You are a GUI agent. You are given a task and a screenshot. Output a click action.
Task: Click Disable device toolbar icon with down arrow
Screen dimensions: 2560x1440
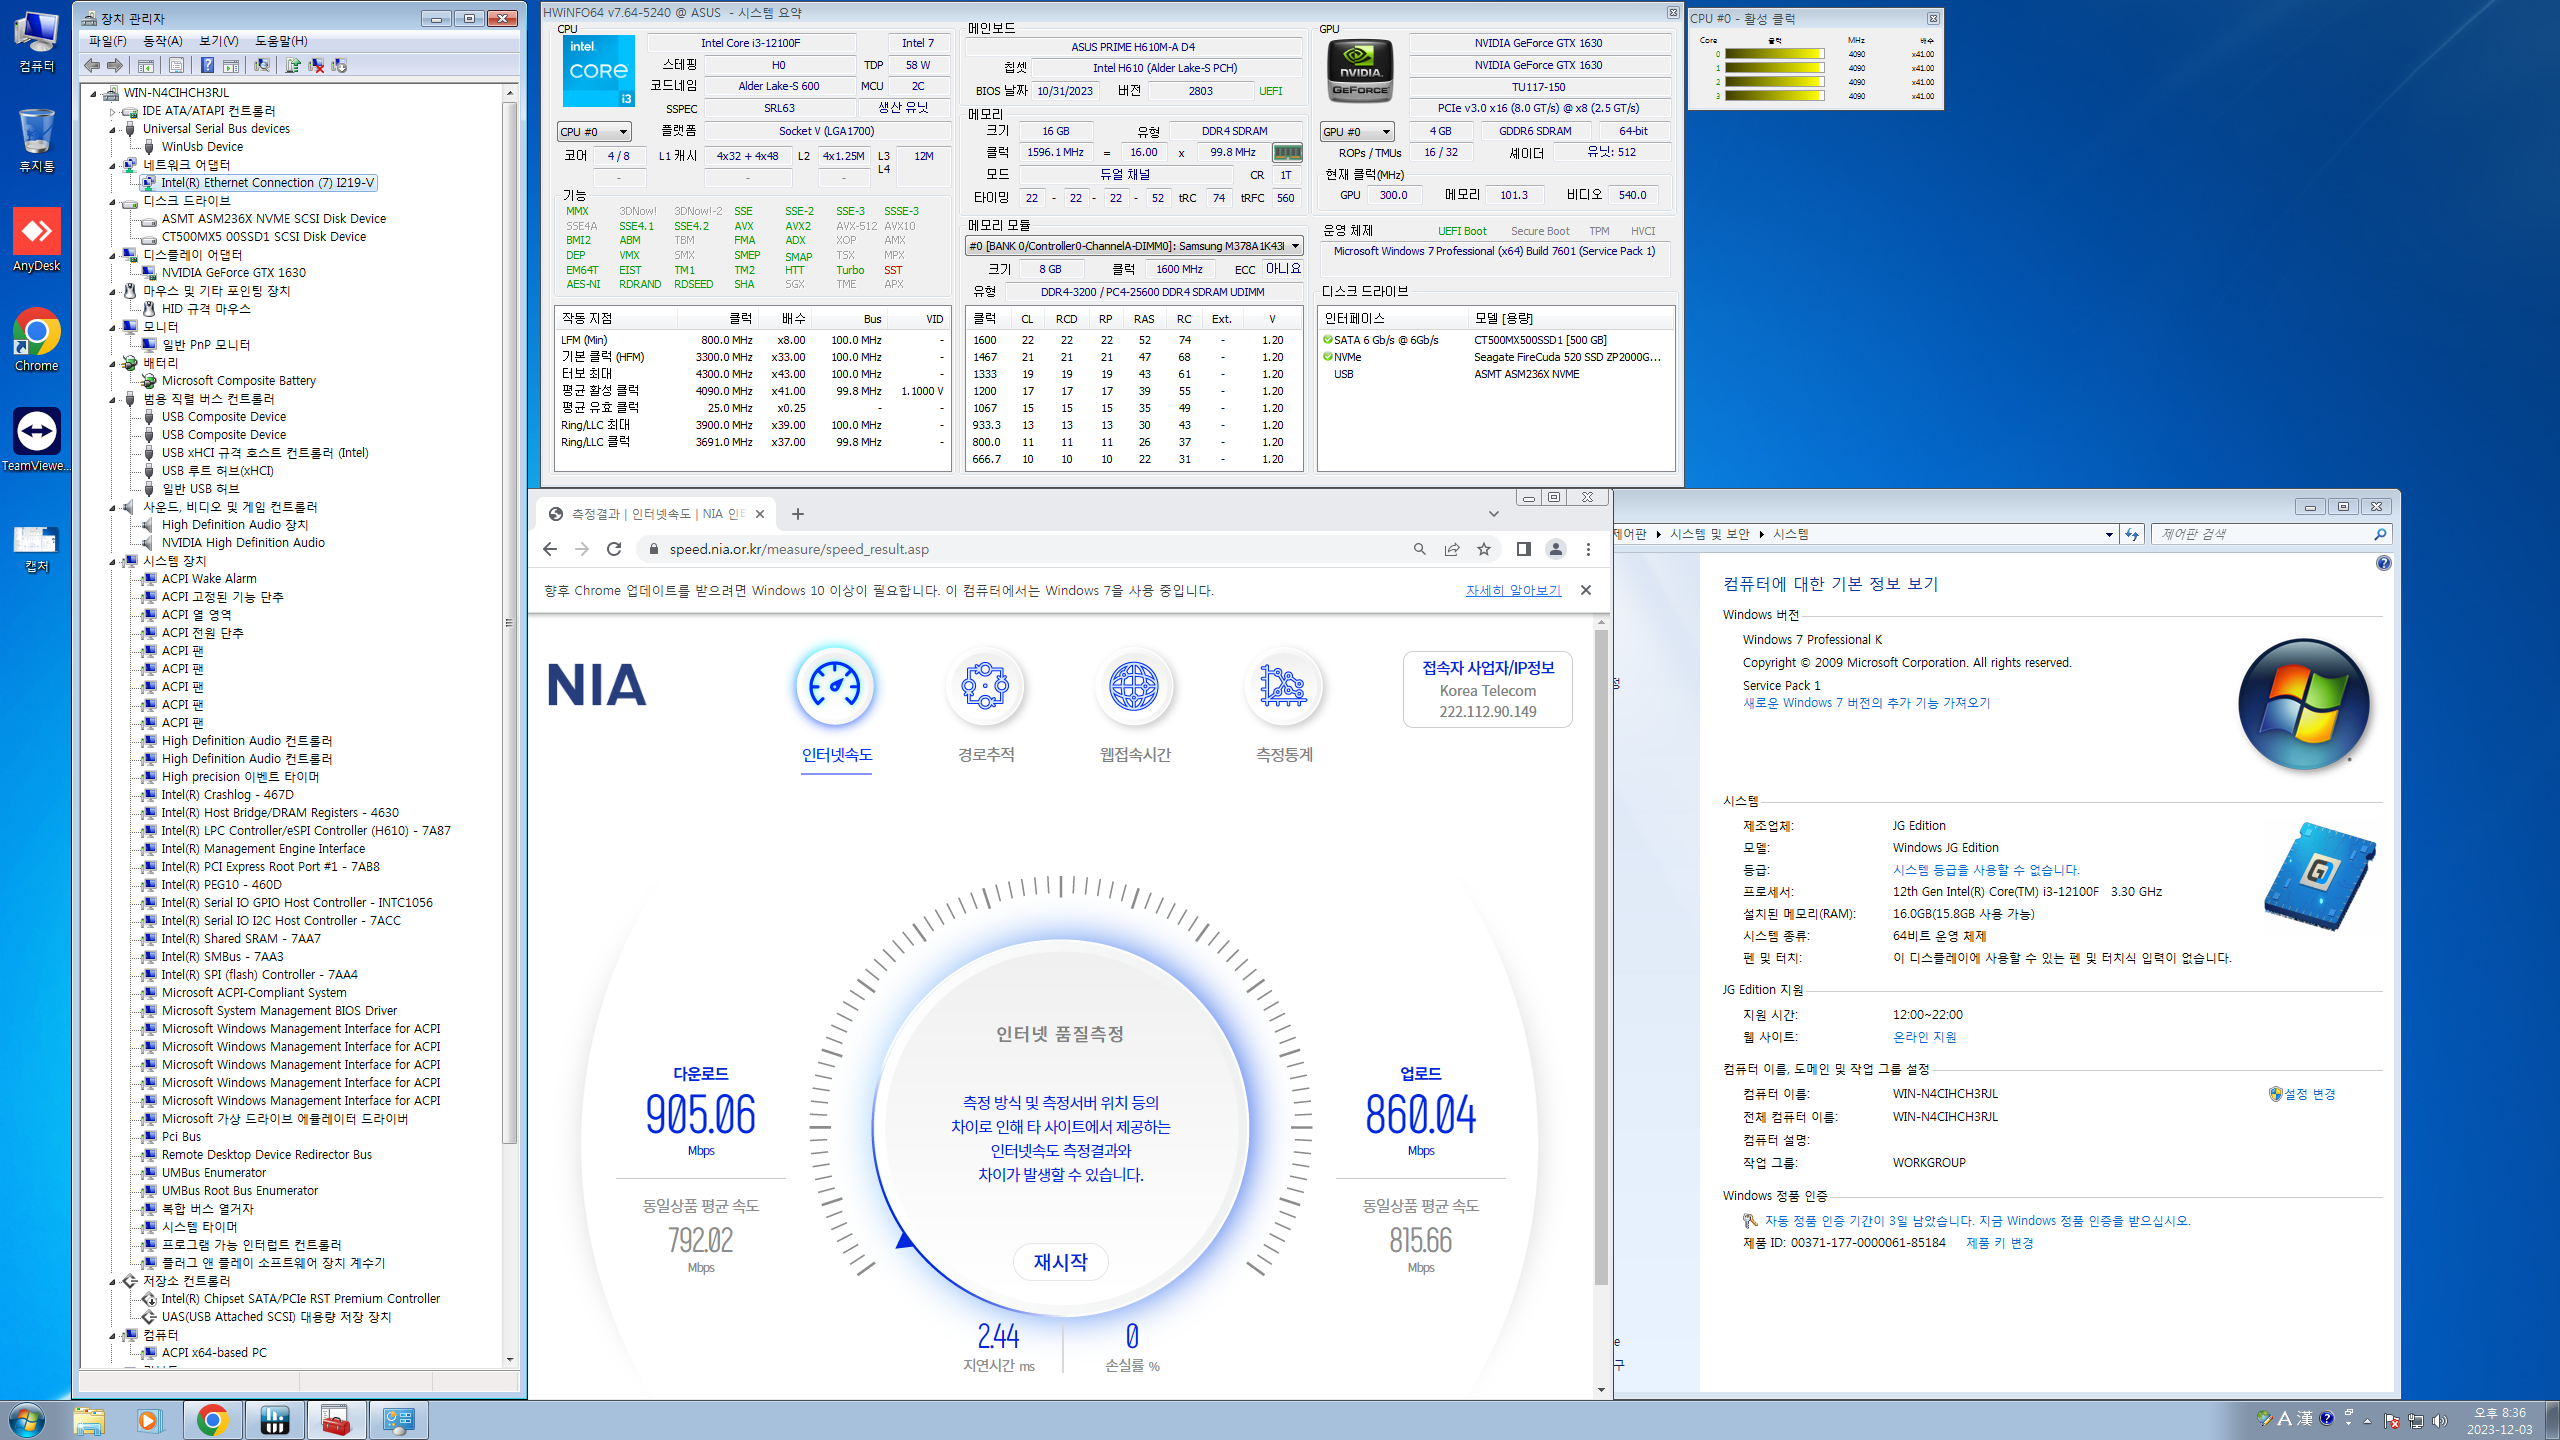pos(339,66)
